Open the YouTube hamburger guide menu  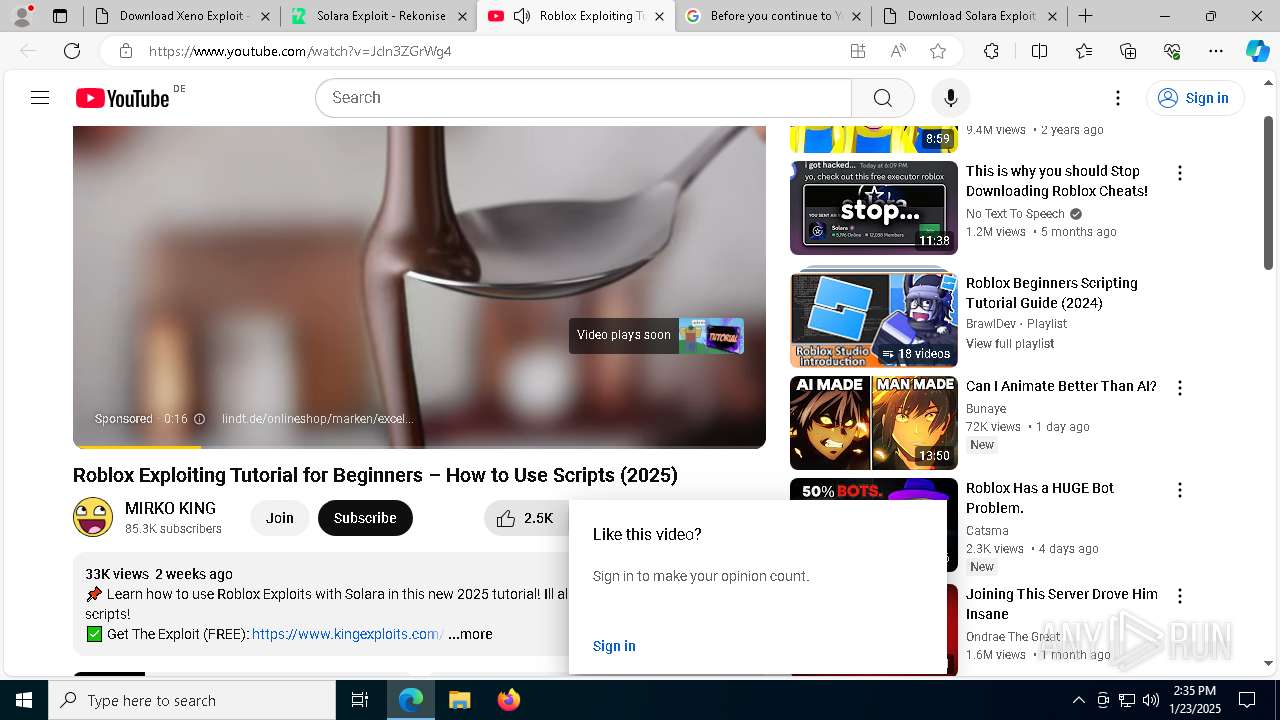click(40, 97)
